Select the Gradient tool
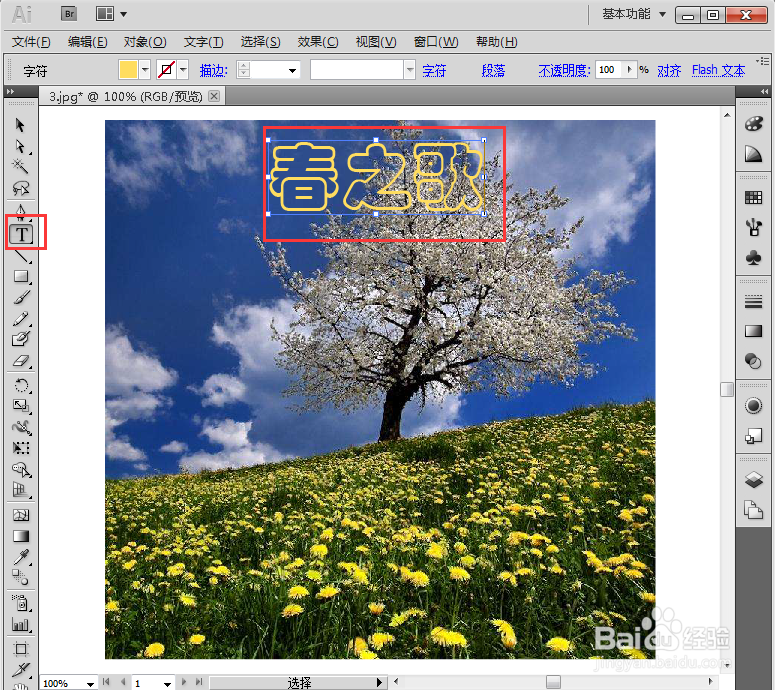This screenshot has width=775, height=690. click(x=21, y=536)
